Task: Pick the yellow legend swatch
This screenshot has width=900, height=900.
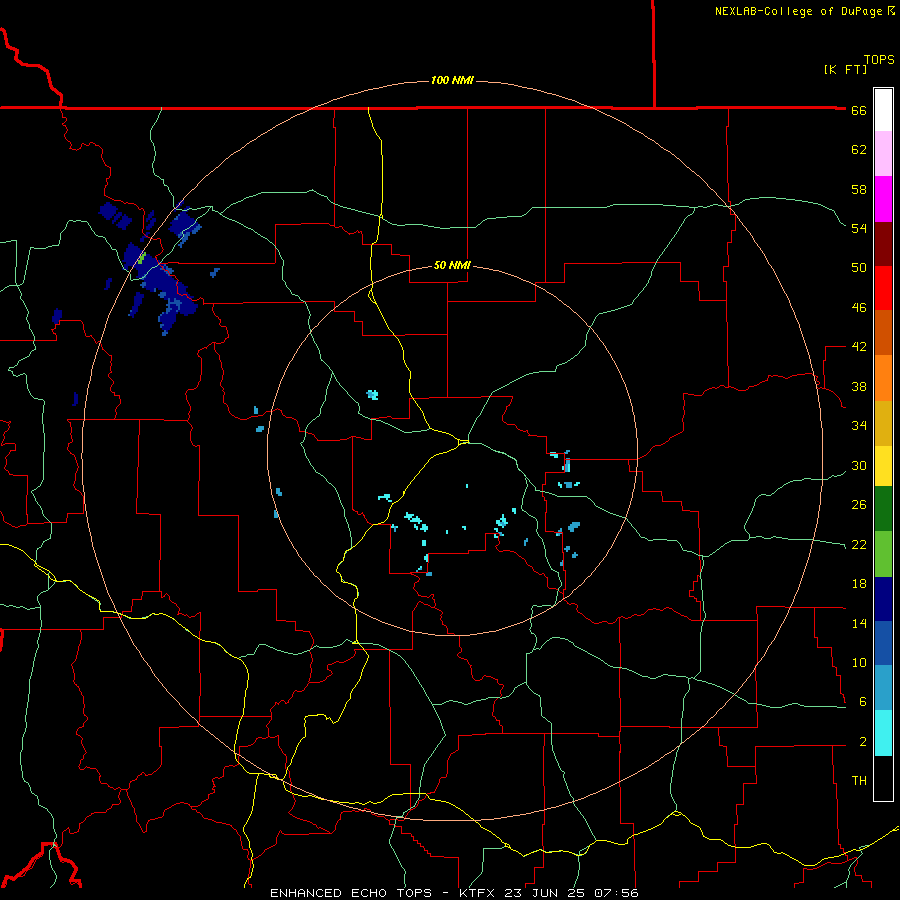Action: 883,466
